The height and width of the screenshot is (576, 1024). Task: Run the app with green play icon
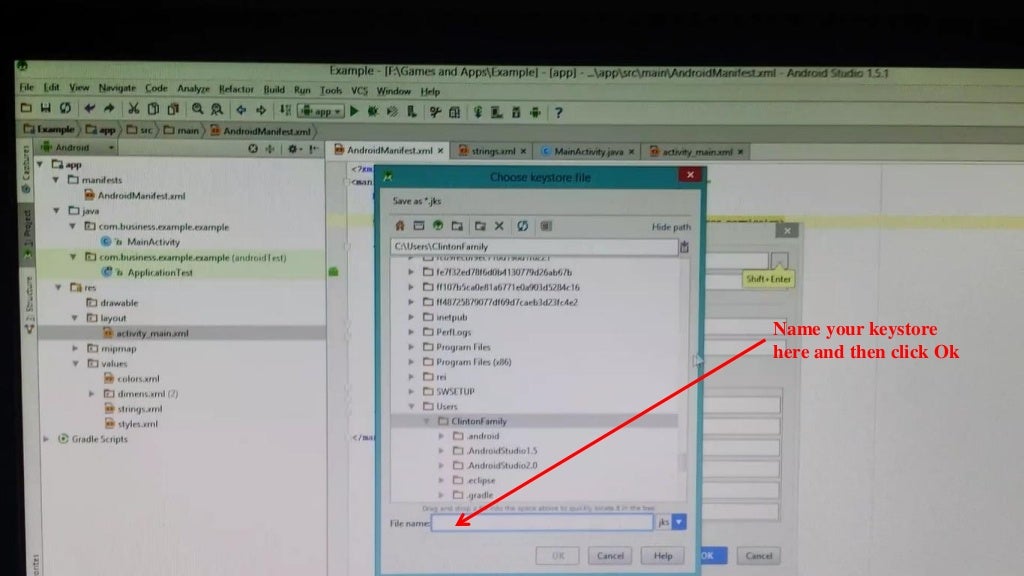pos(354,111)
